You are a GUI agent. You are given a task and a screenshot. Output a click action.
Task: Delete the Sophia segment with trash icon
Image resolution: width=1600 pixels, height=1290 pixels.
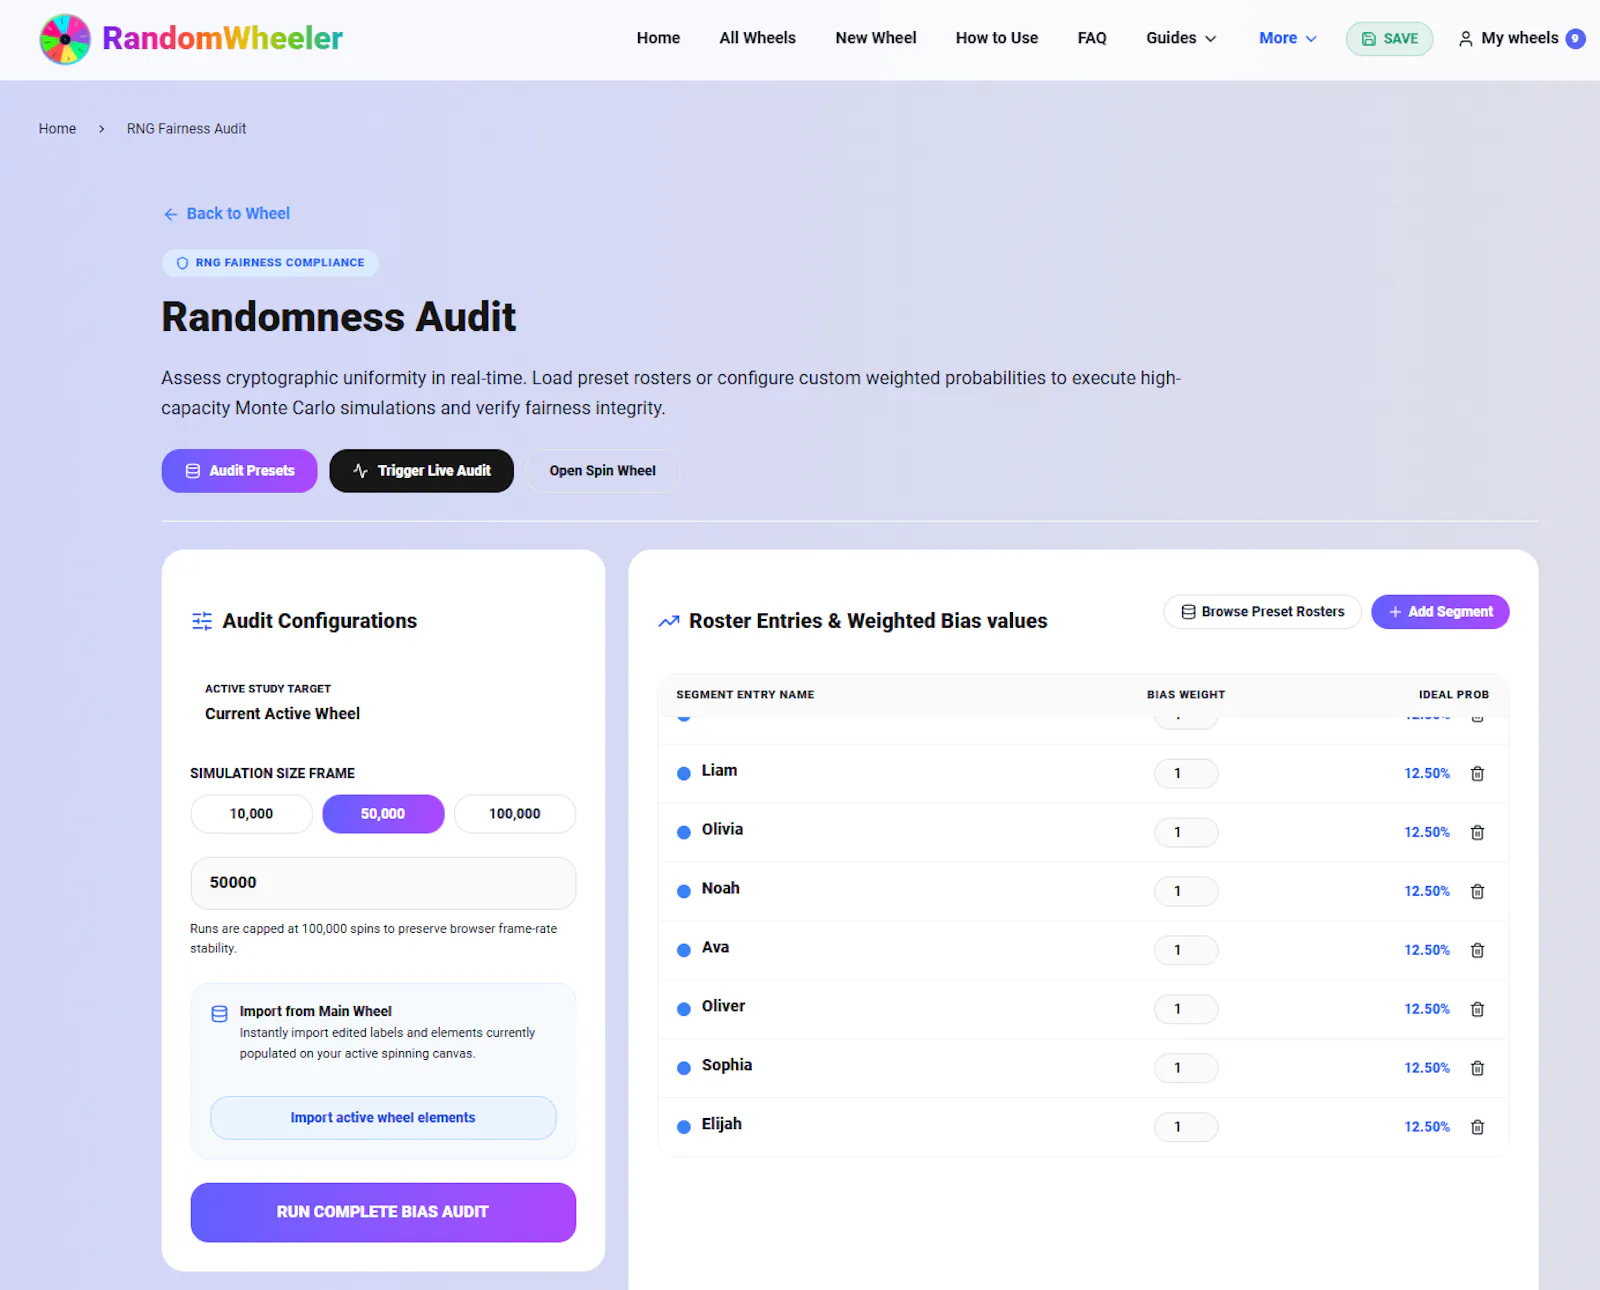(1477, 1068)
